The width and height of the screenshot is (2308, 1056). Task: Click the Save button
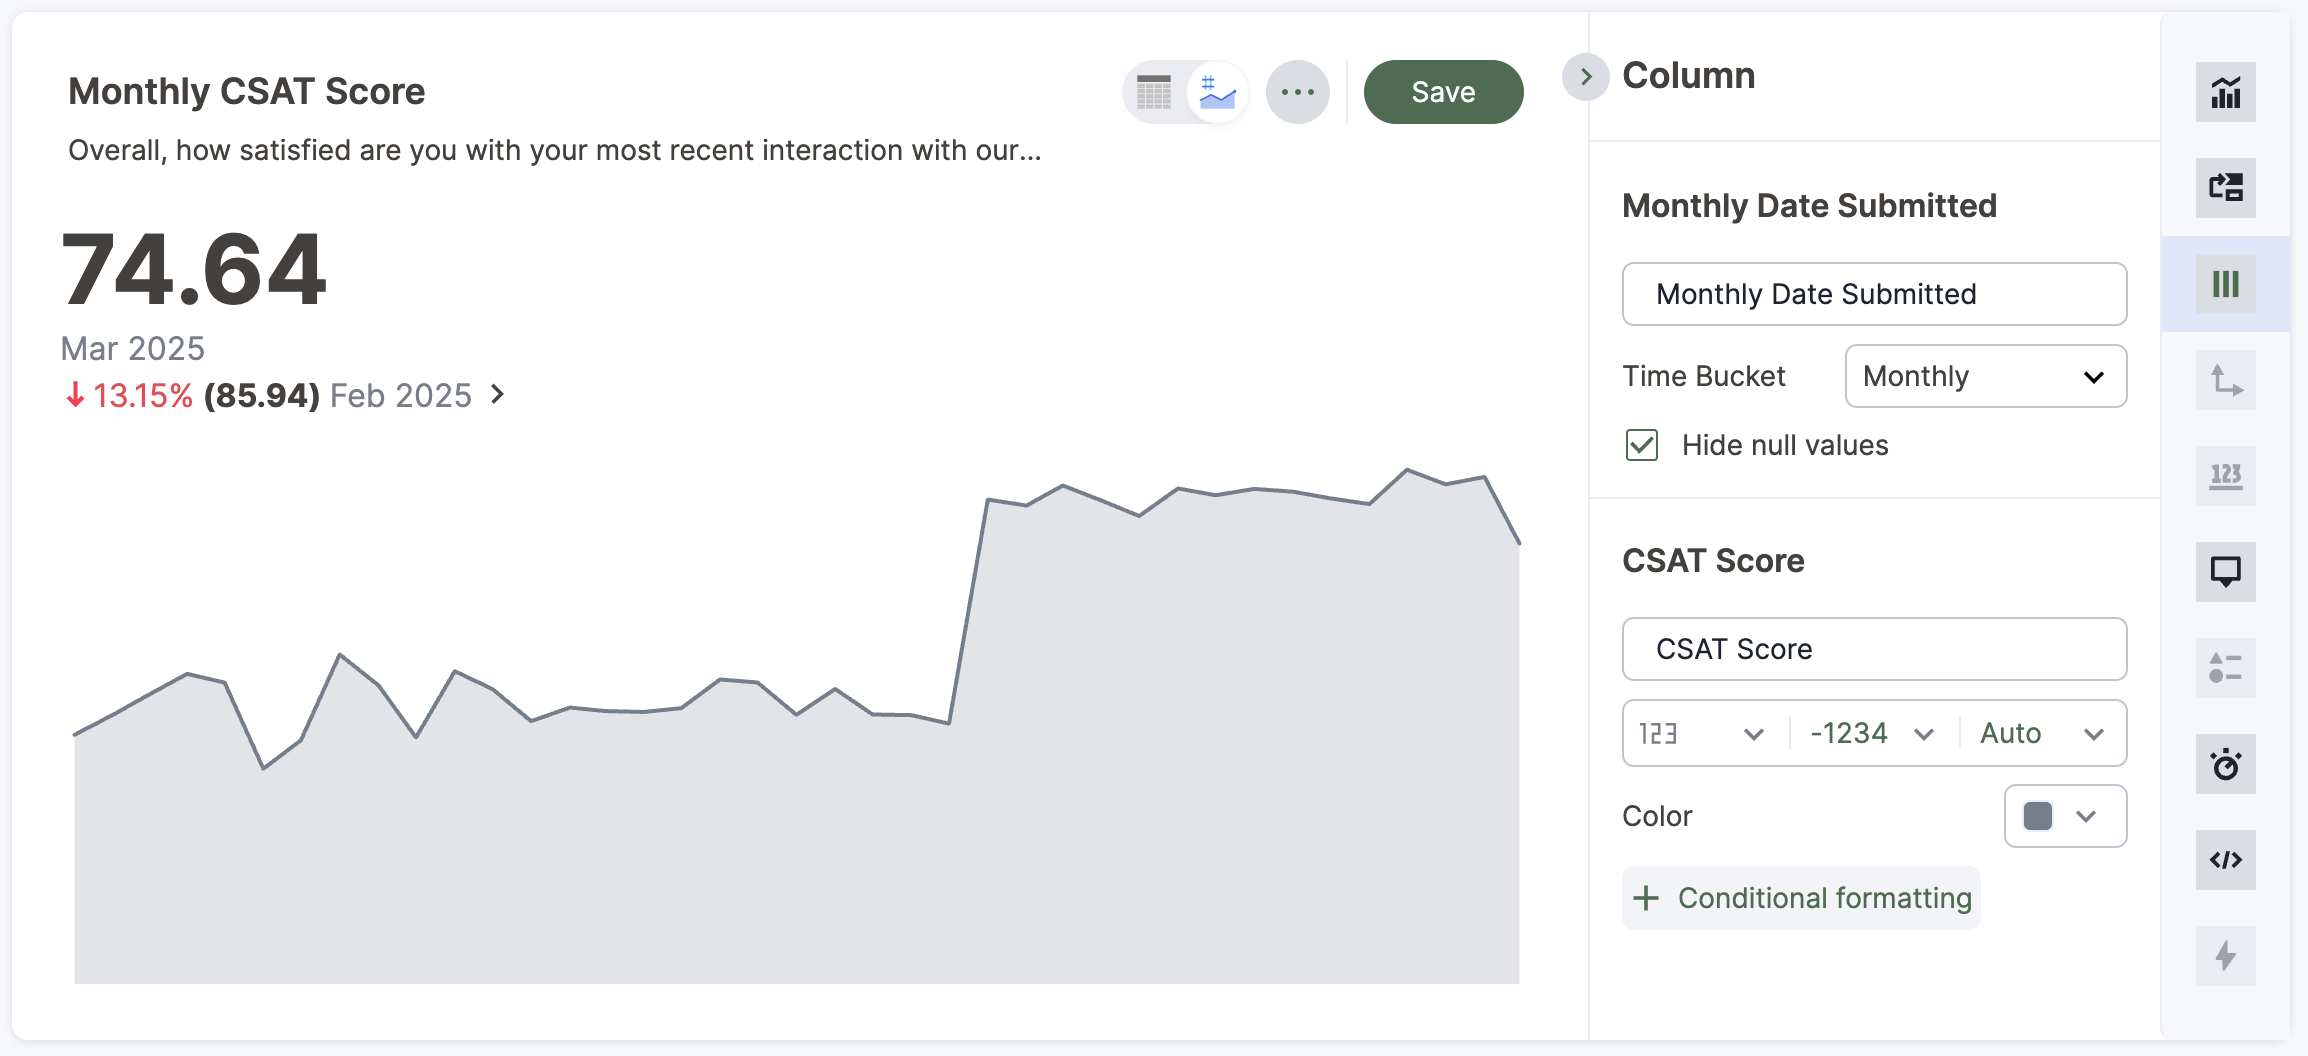click(x=1443, y=92)
